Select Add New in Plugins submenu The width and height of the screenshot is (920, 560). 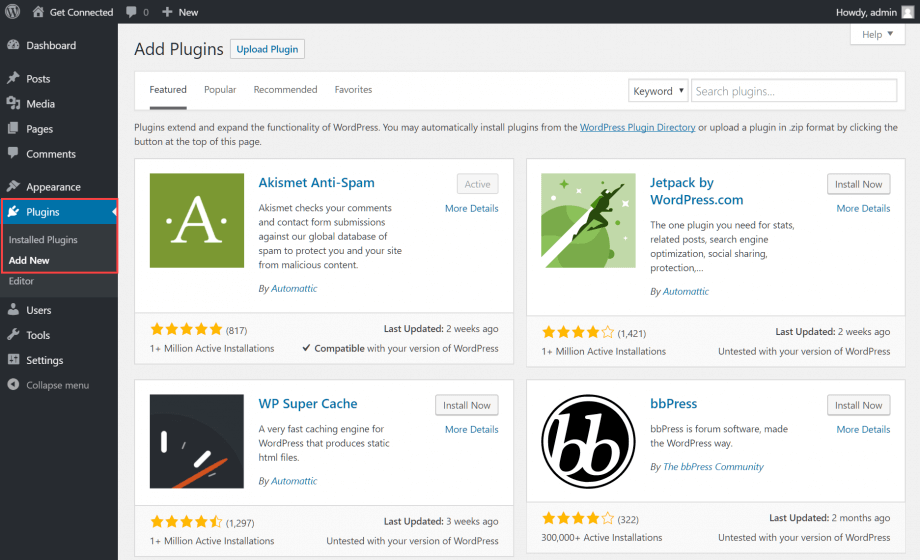point(29,260)
